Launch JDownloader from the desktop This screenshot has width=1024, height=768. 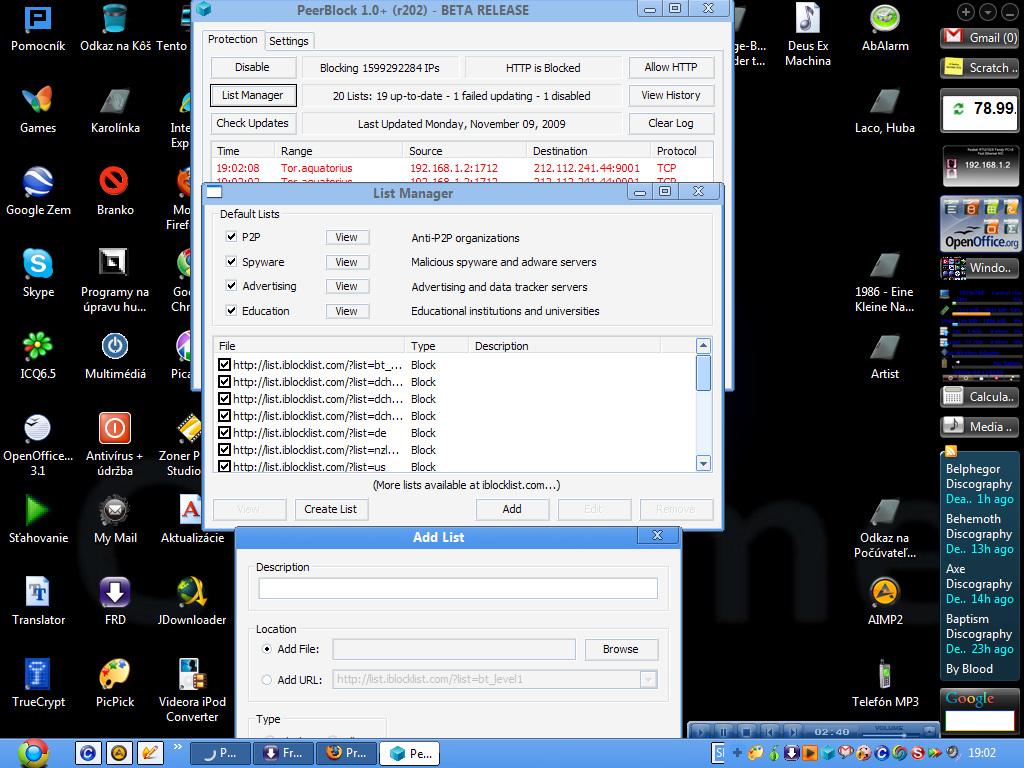(191, 603)
